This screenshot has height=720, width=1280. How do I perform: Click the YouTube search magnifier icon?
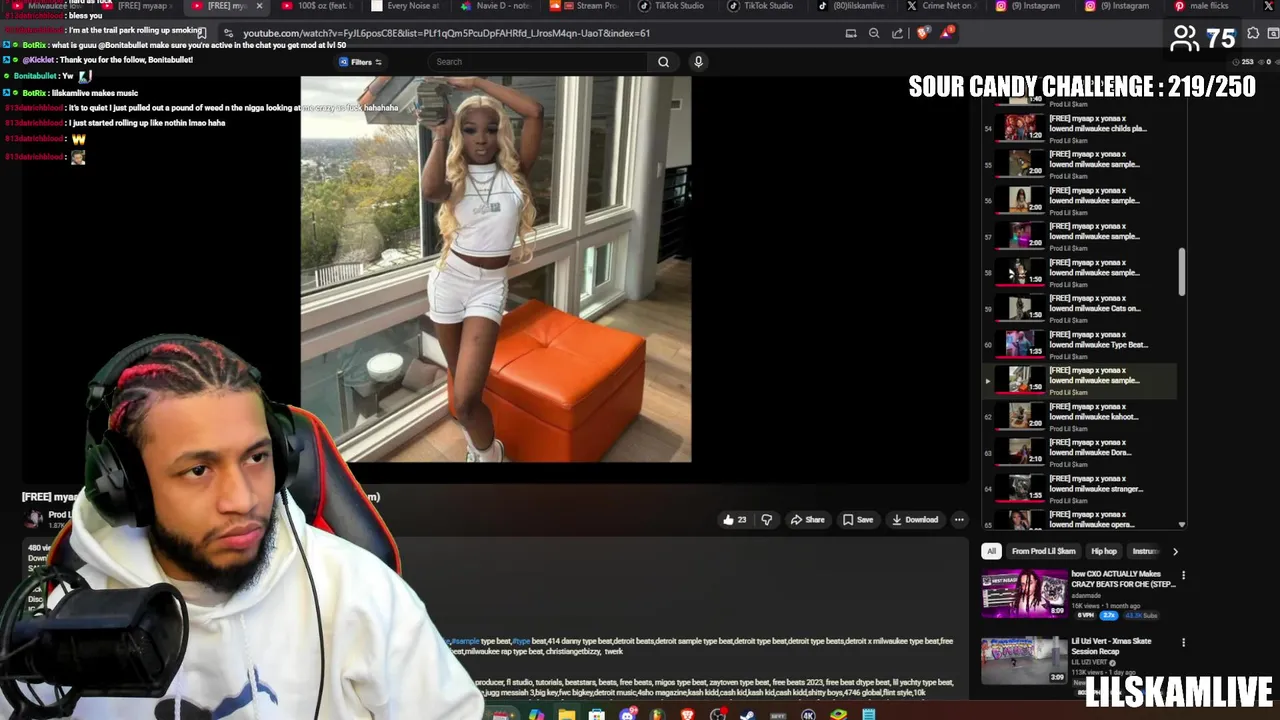663,62
